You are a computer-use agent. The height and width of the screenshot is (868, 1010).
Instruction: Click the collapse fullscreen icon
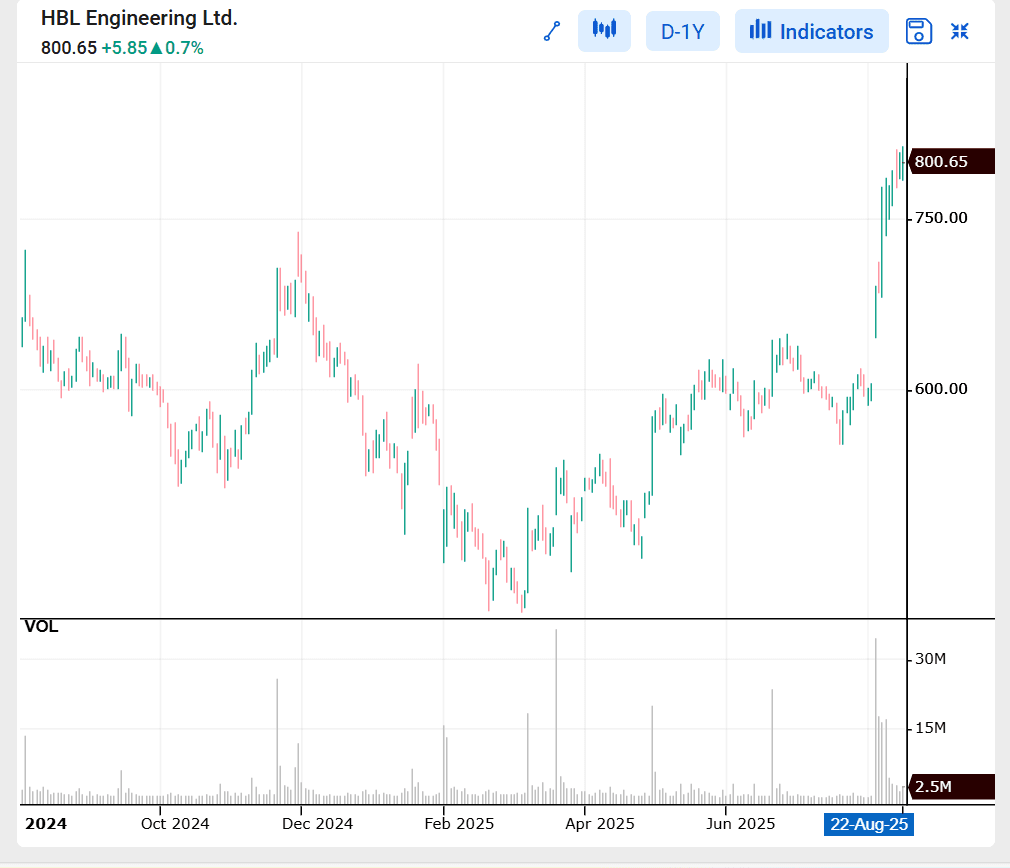coord(960,31)
